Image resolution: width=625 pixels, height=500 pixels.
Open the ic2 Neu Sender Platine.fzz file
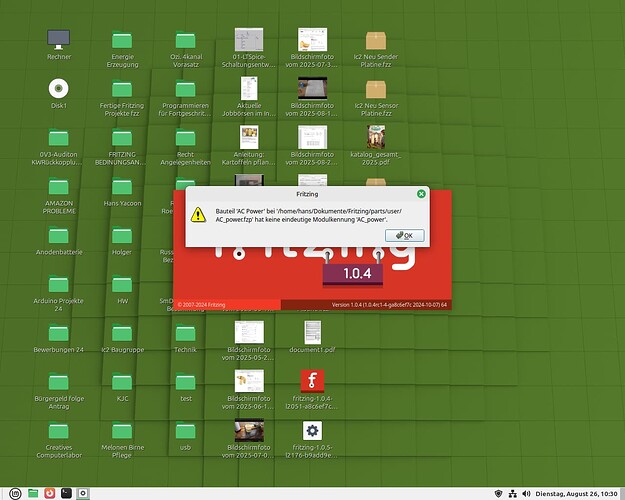click(x=376, y=40)
